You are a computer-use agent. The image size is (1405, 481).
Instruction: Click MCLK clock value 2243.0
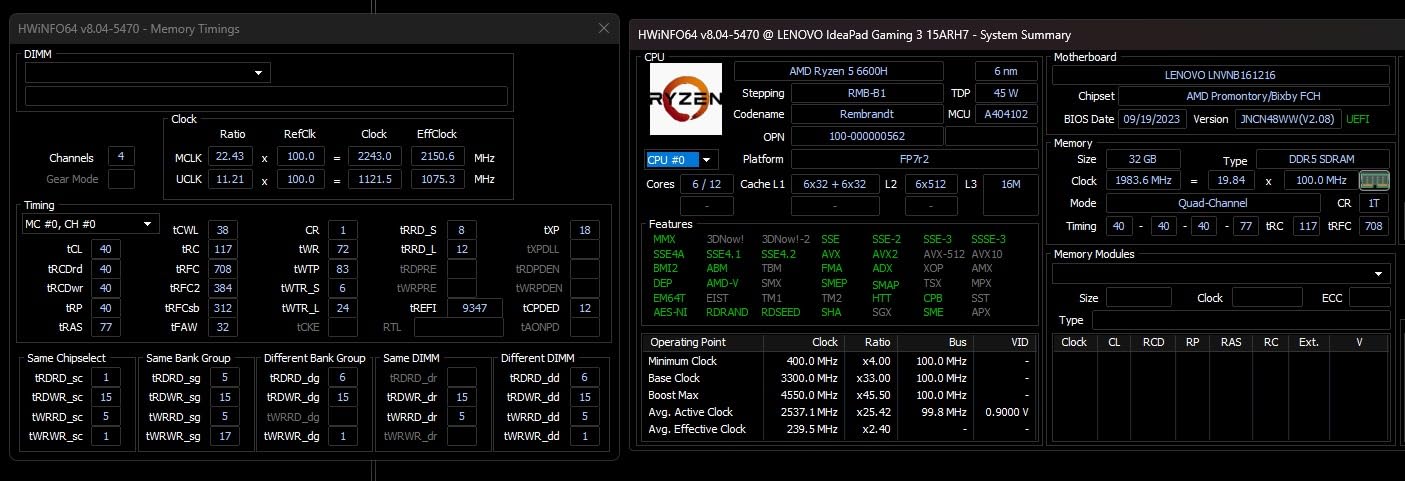375,157
